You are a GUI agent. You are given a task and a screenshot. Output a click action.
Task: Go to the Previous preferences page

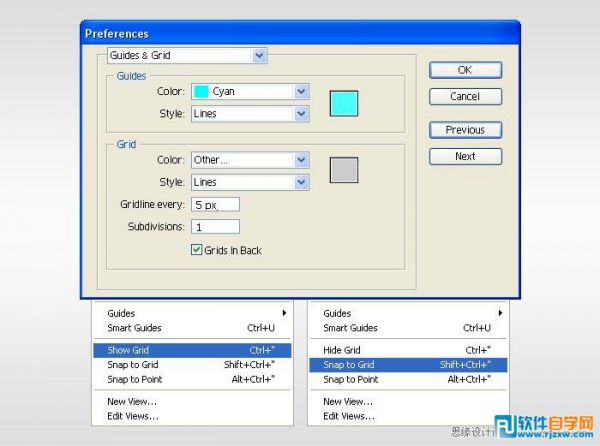pos(465,130)
